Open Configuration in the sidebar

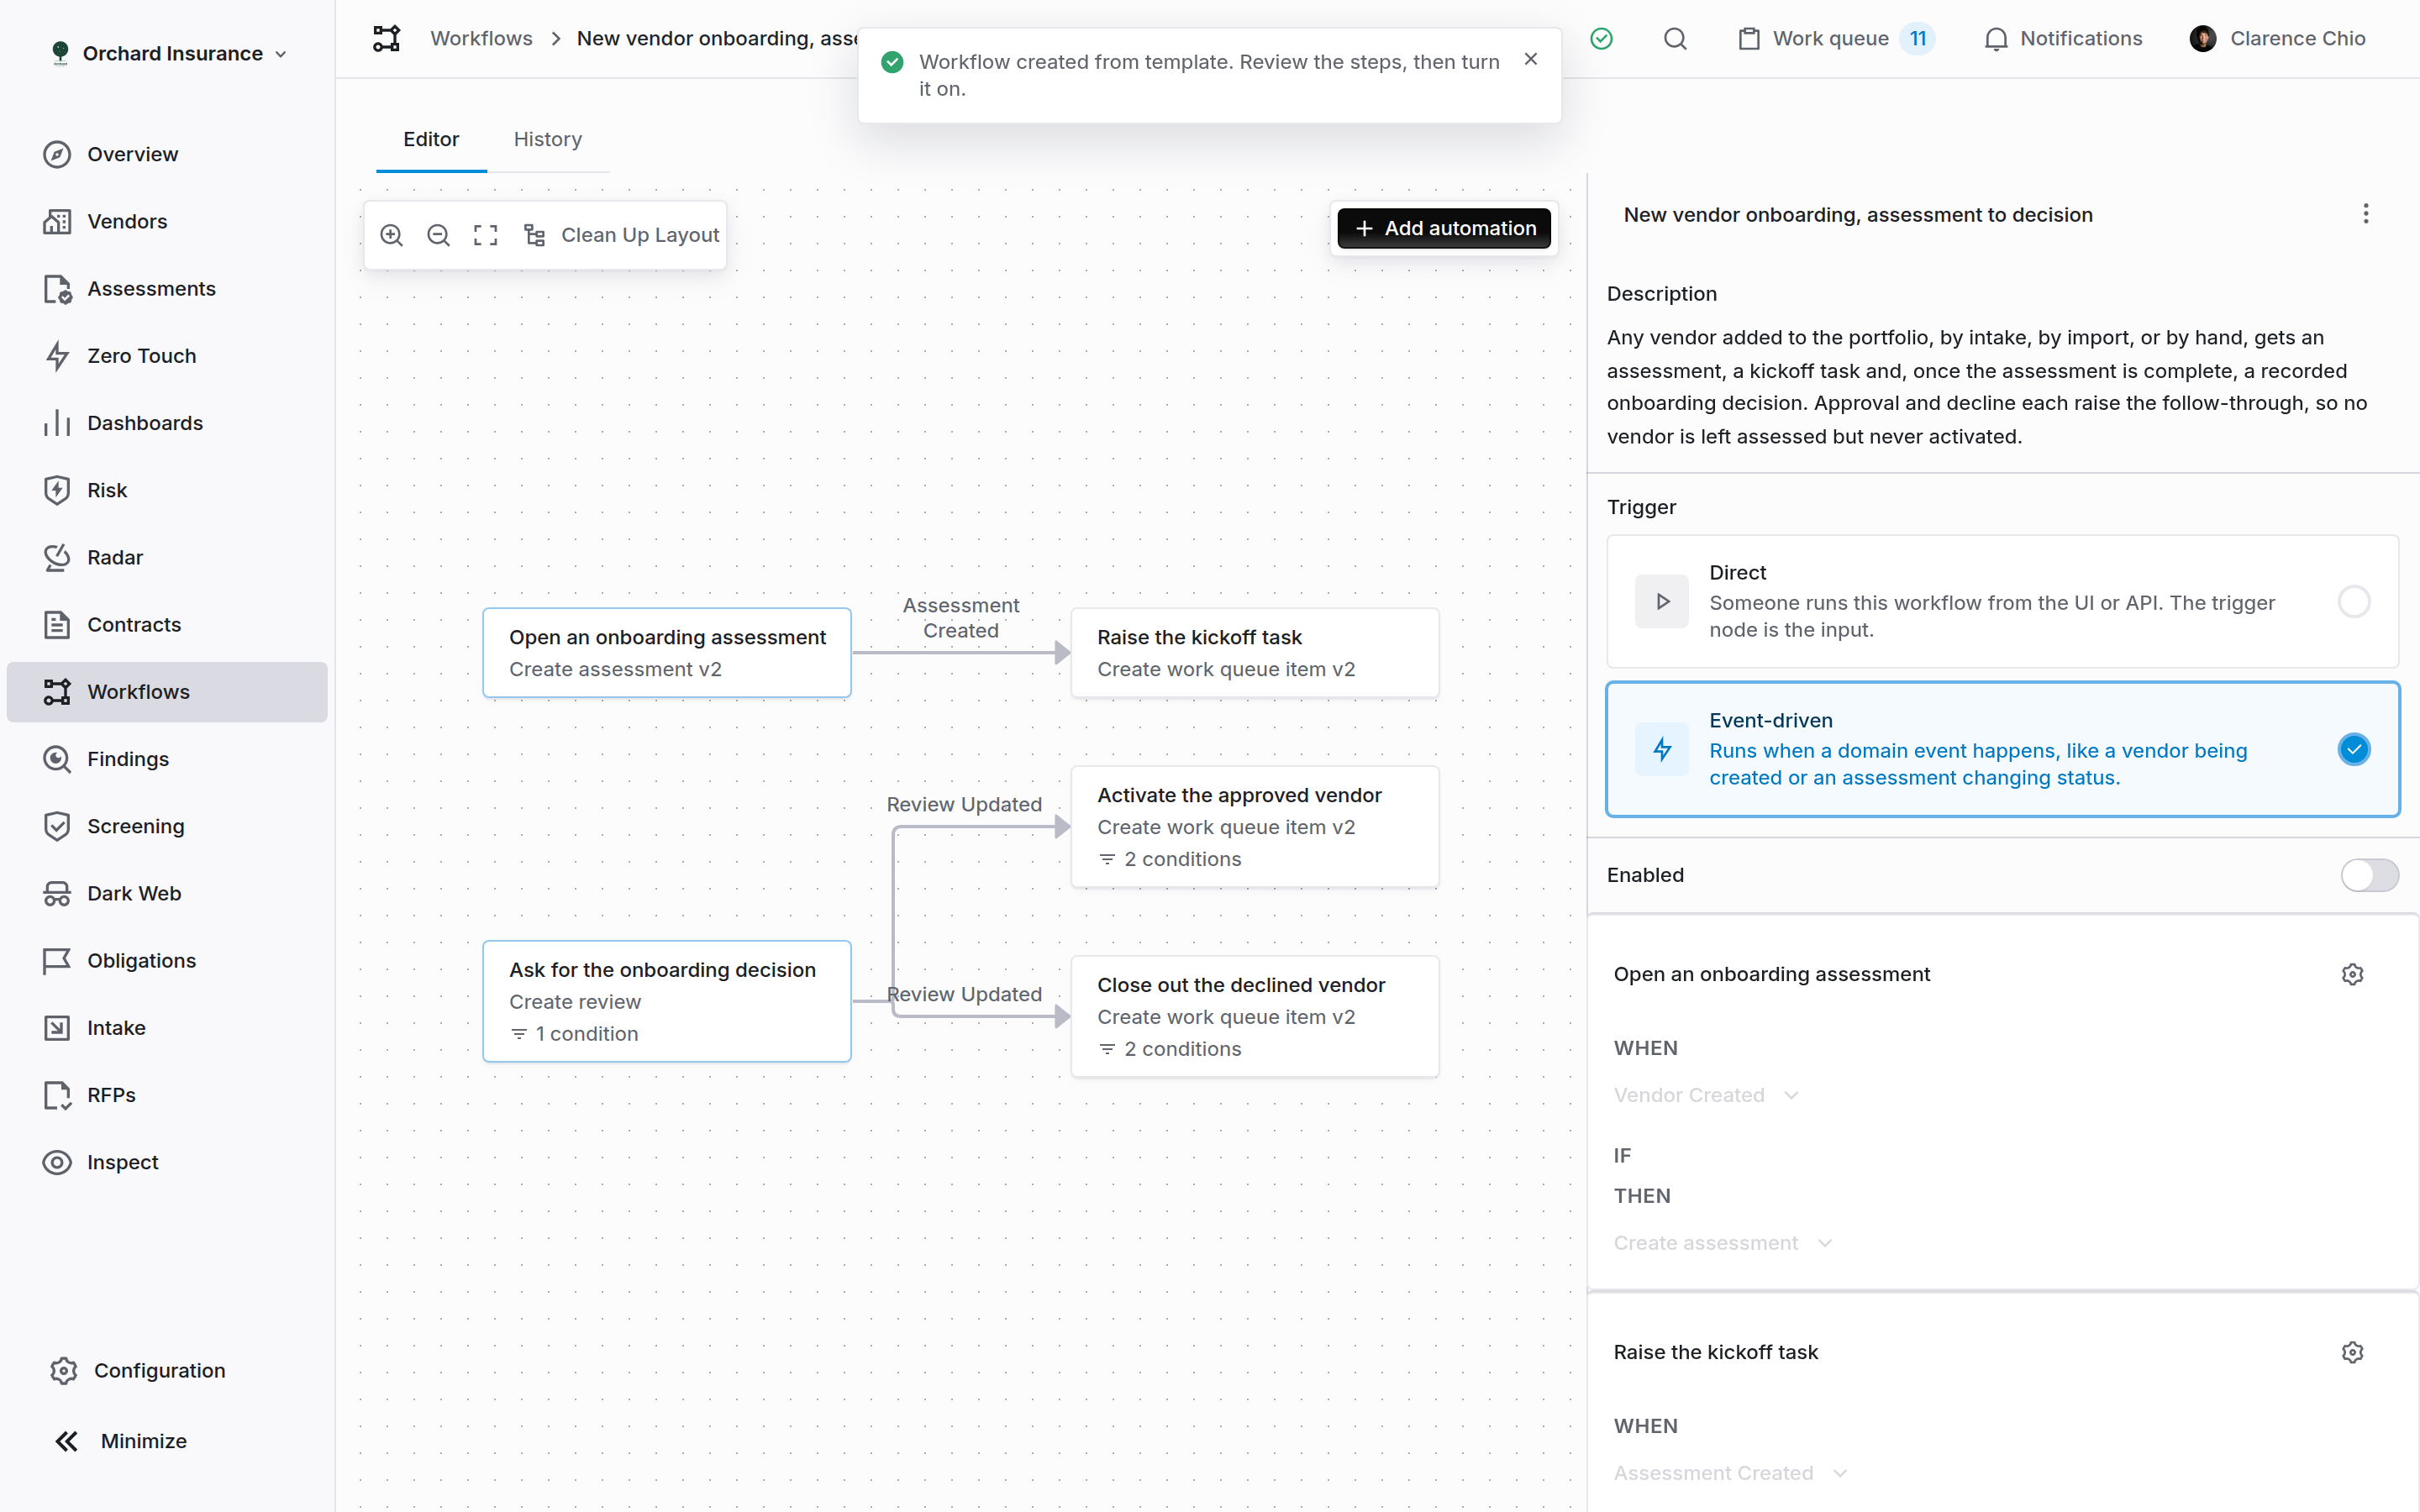click(x=138, y=1371)
